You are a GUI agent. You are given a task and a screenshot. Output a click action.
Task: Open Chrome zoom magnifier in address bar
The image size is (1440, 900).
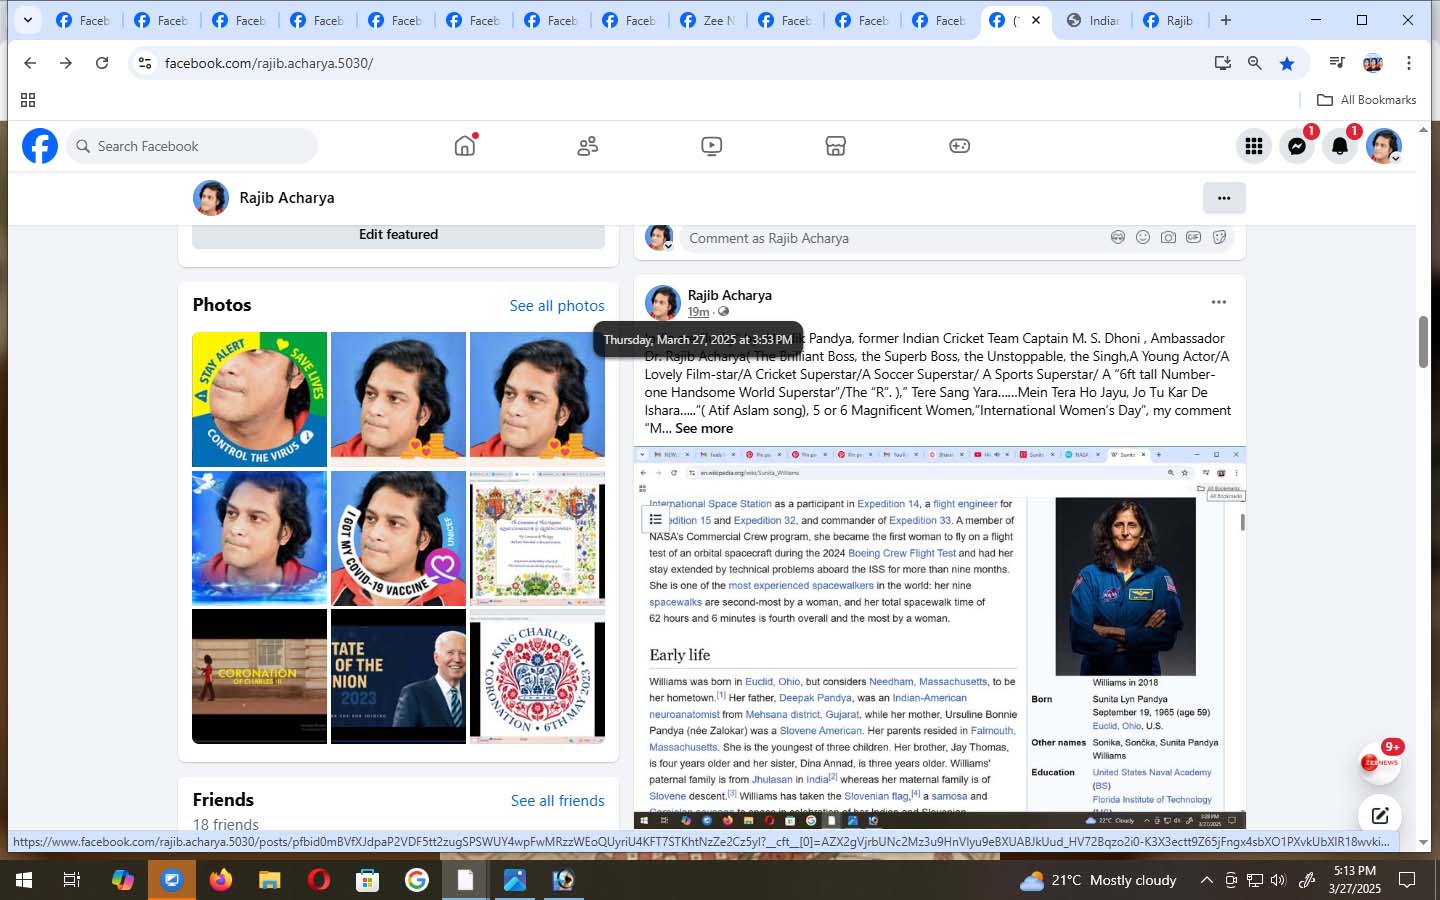[1255, 63]
